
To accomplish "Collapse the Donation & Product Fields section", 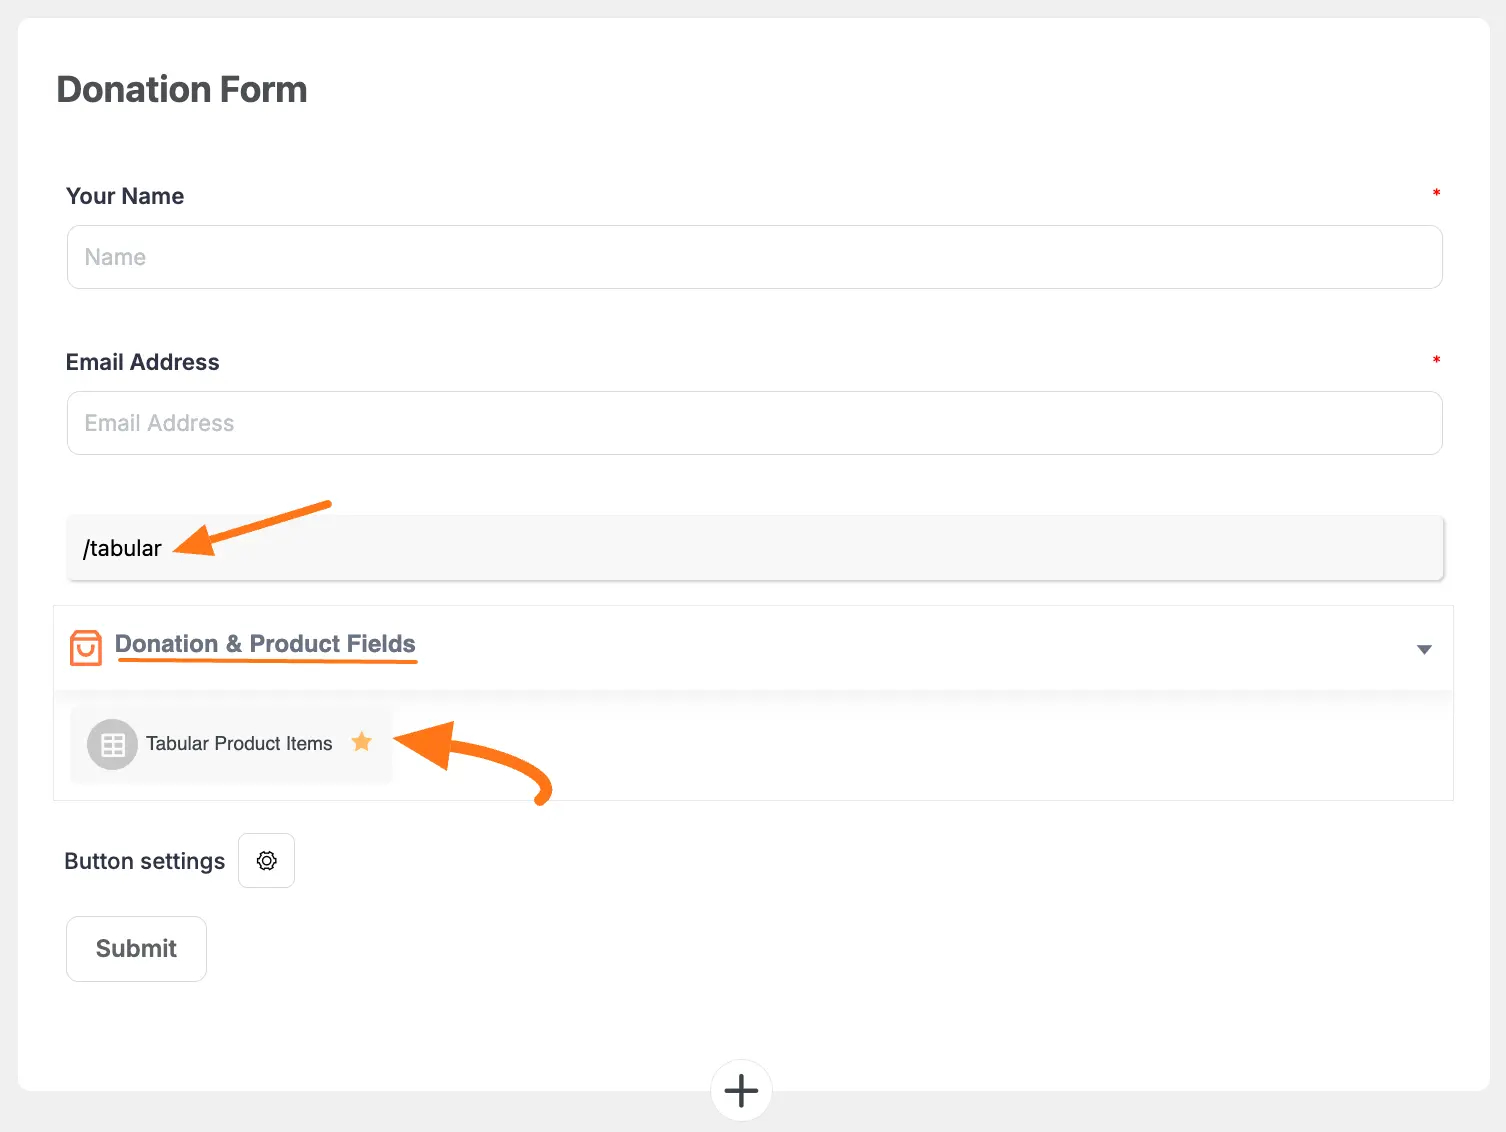I will click(1423, 648).
